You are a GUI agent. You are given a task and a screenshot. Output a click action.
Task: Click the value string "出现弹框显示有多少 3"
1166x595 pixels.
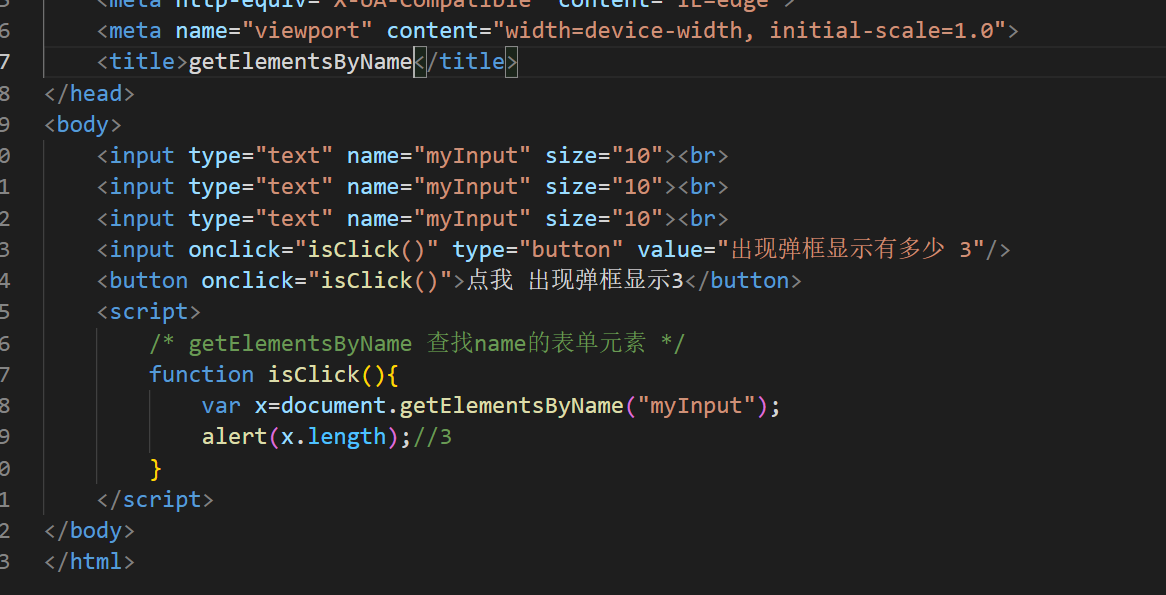[x=851, y=249]
